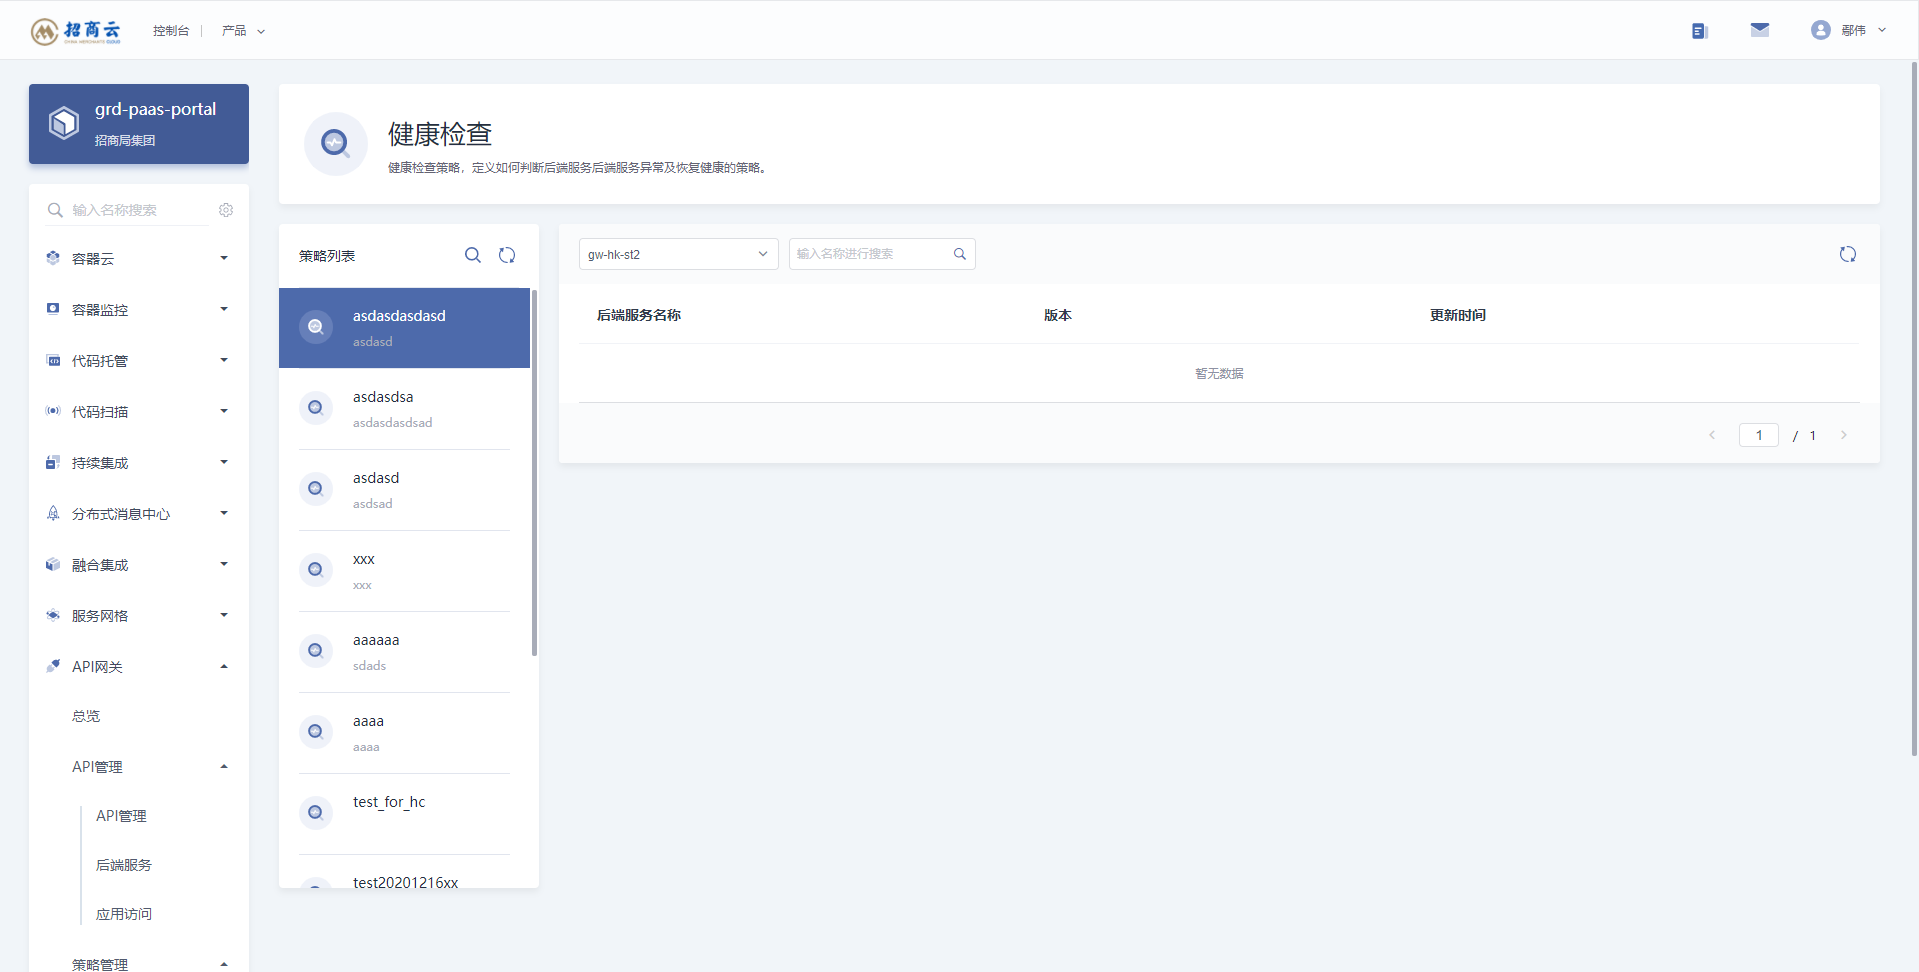Click the user avatar icon
Viewport: 1919px width, 972px height.
[x=1820, y=30]
